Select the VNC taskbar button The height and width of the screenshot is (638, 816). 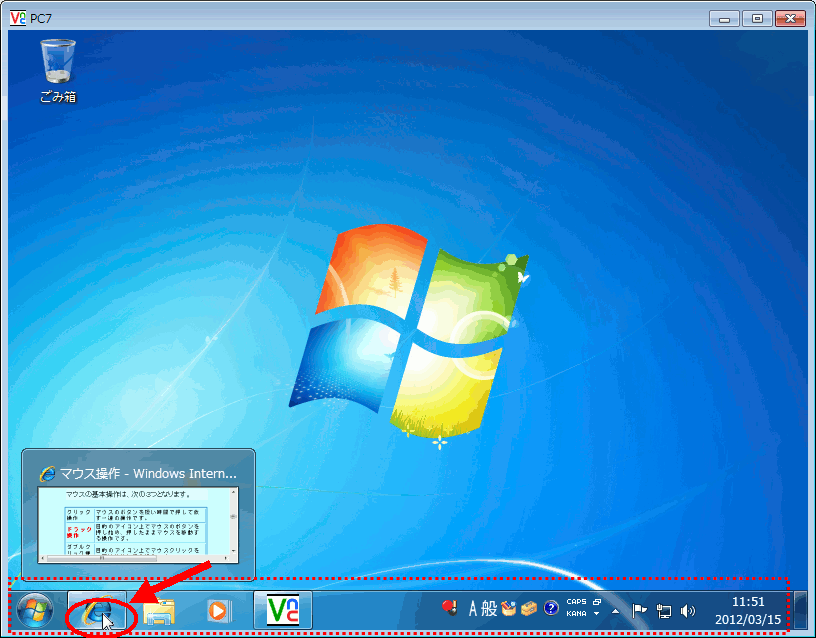point(283,610)
